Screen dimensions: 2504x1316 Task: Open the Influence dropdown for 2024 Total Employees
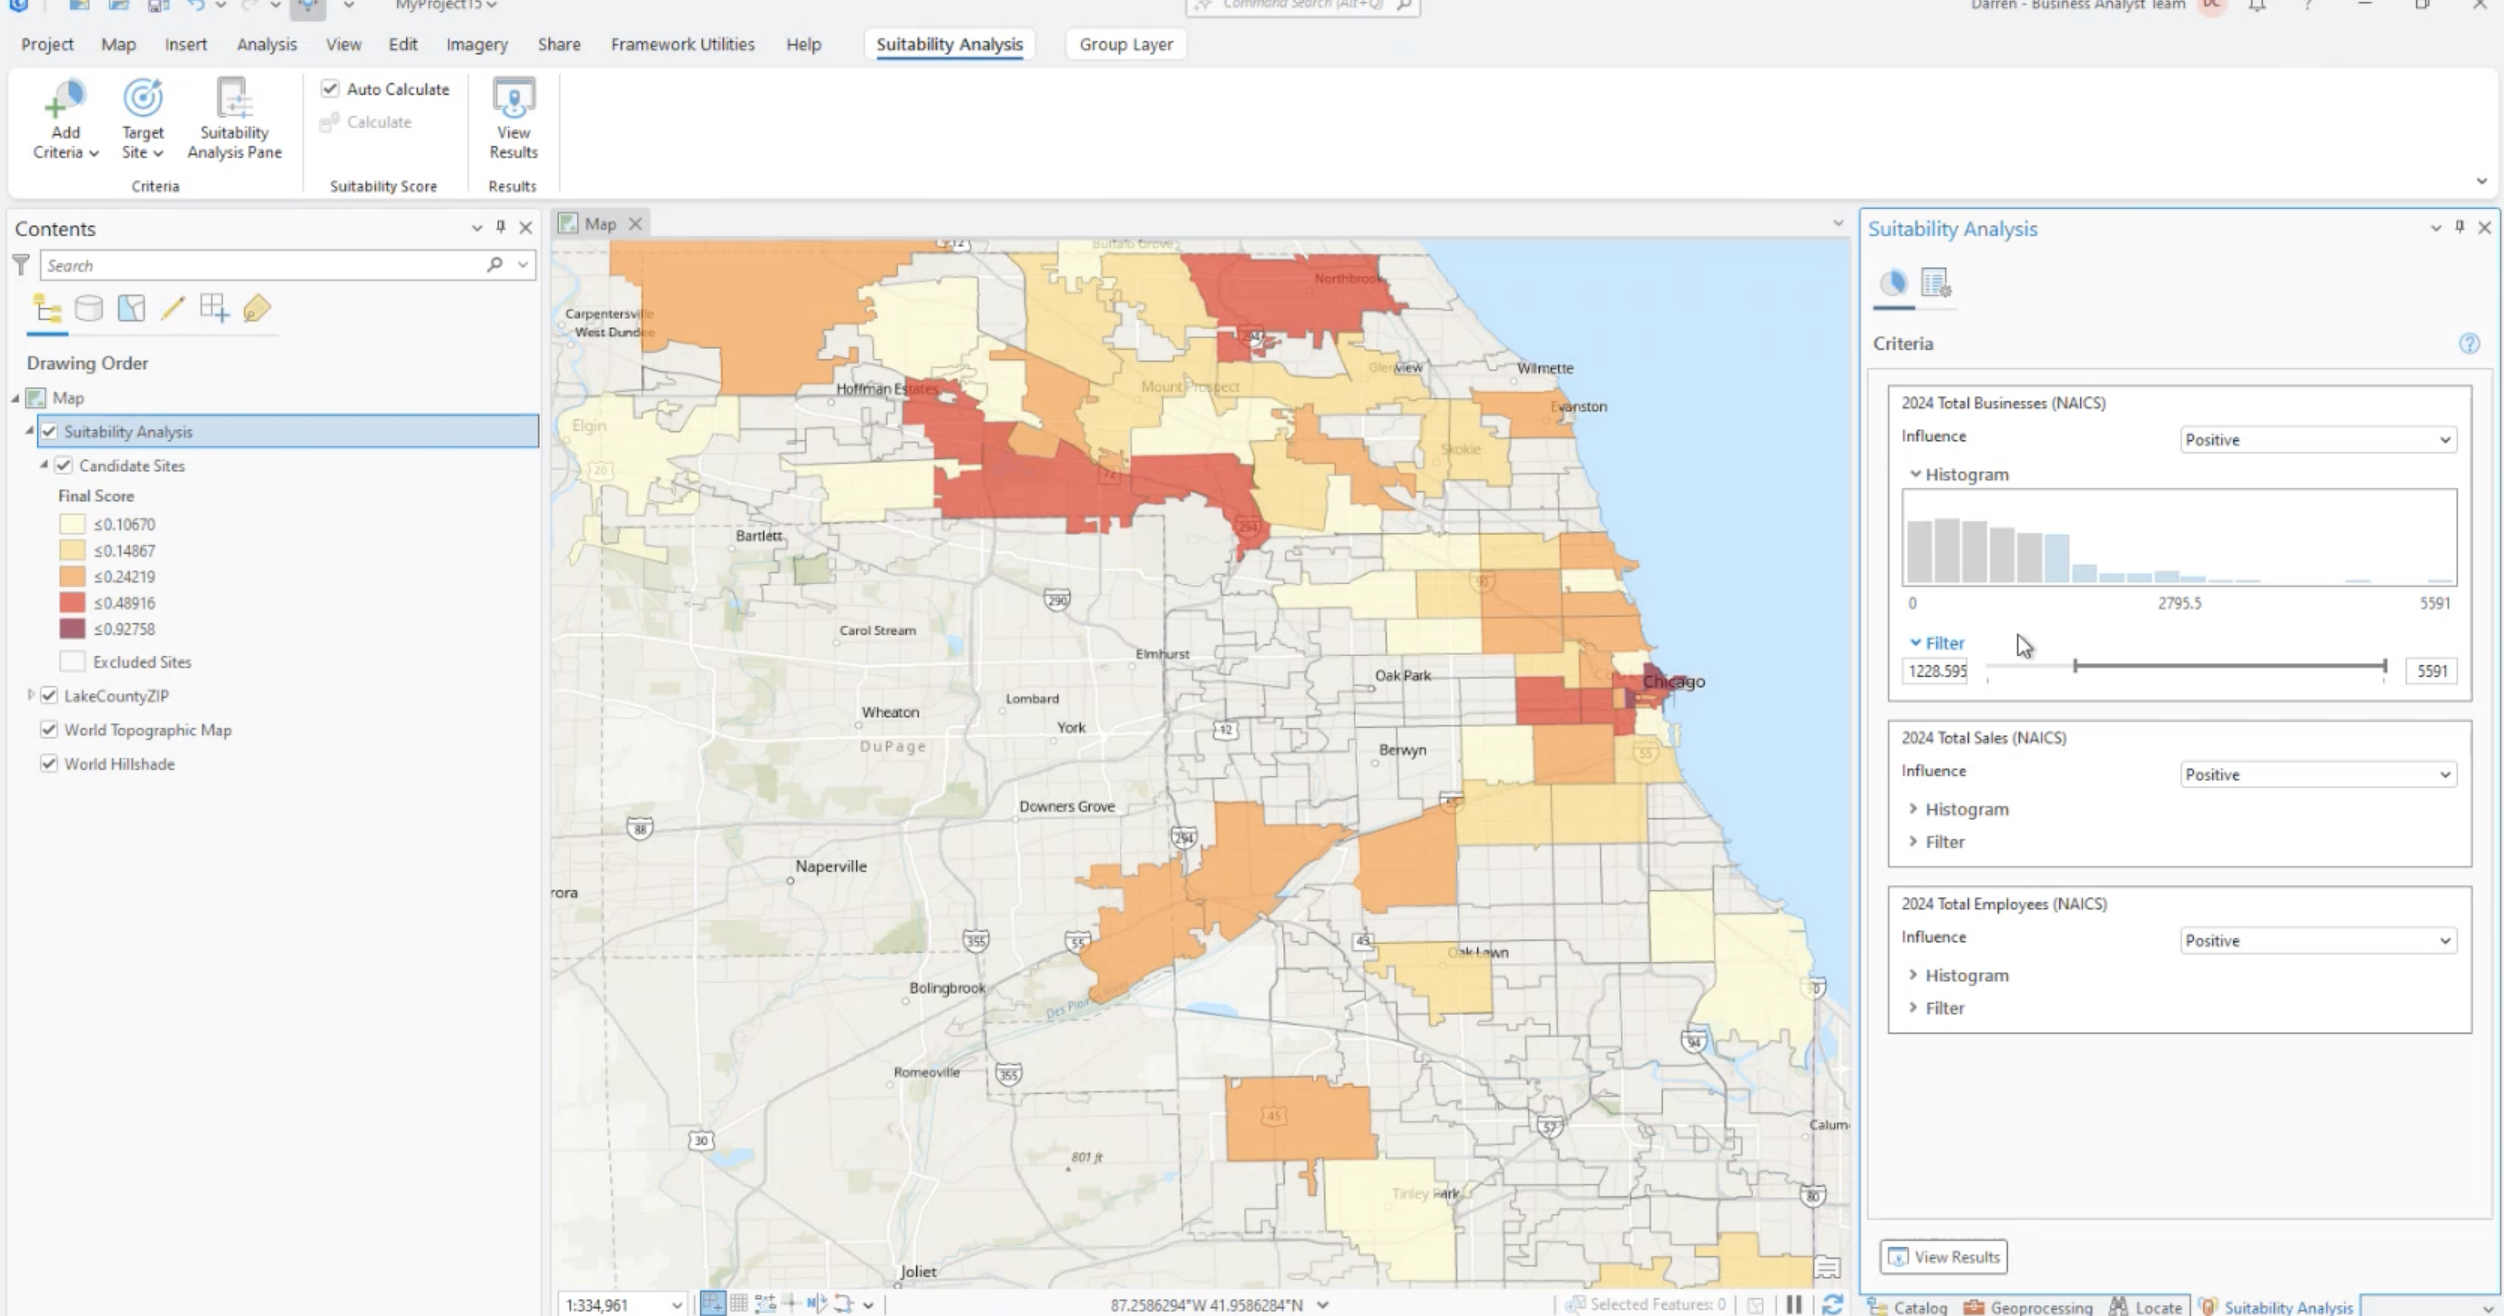pos(2318,940)
